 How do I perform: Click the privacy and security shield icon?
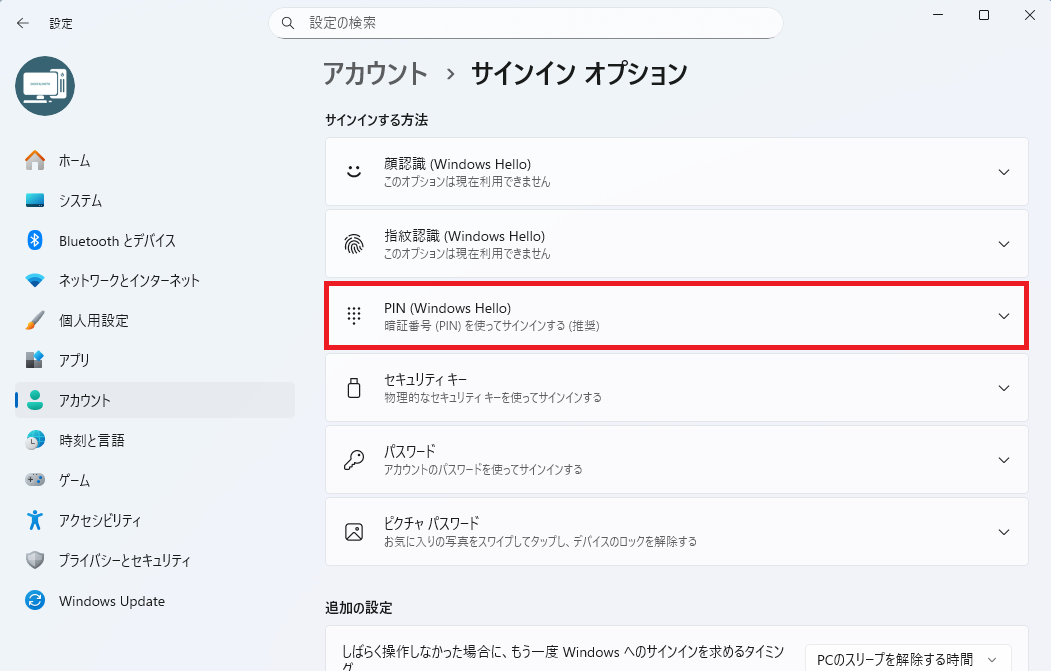click(x=35, y=560)
